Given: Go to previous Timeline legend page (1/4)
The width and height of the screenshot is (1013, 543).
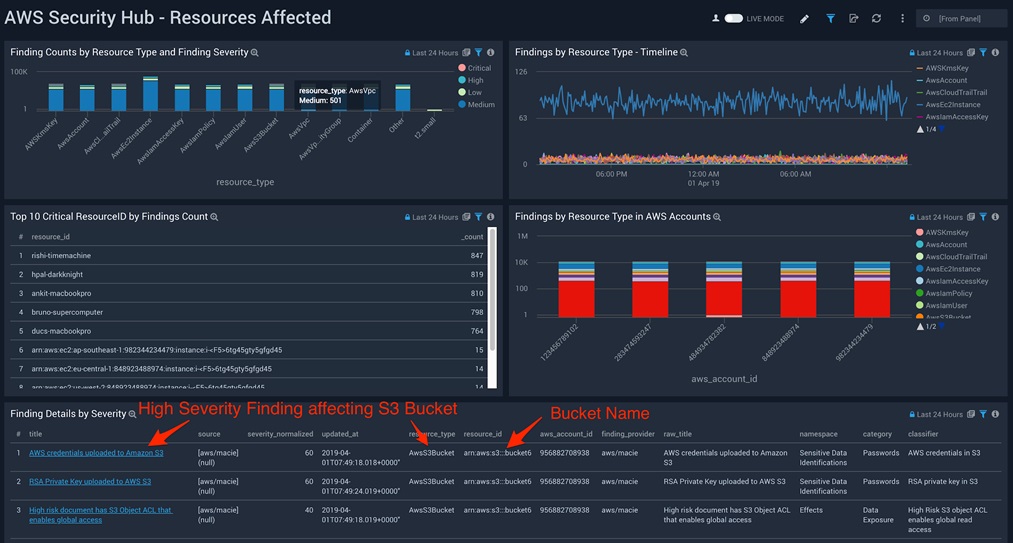Looking at the screenshot, I should click(920, 129).
